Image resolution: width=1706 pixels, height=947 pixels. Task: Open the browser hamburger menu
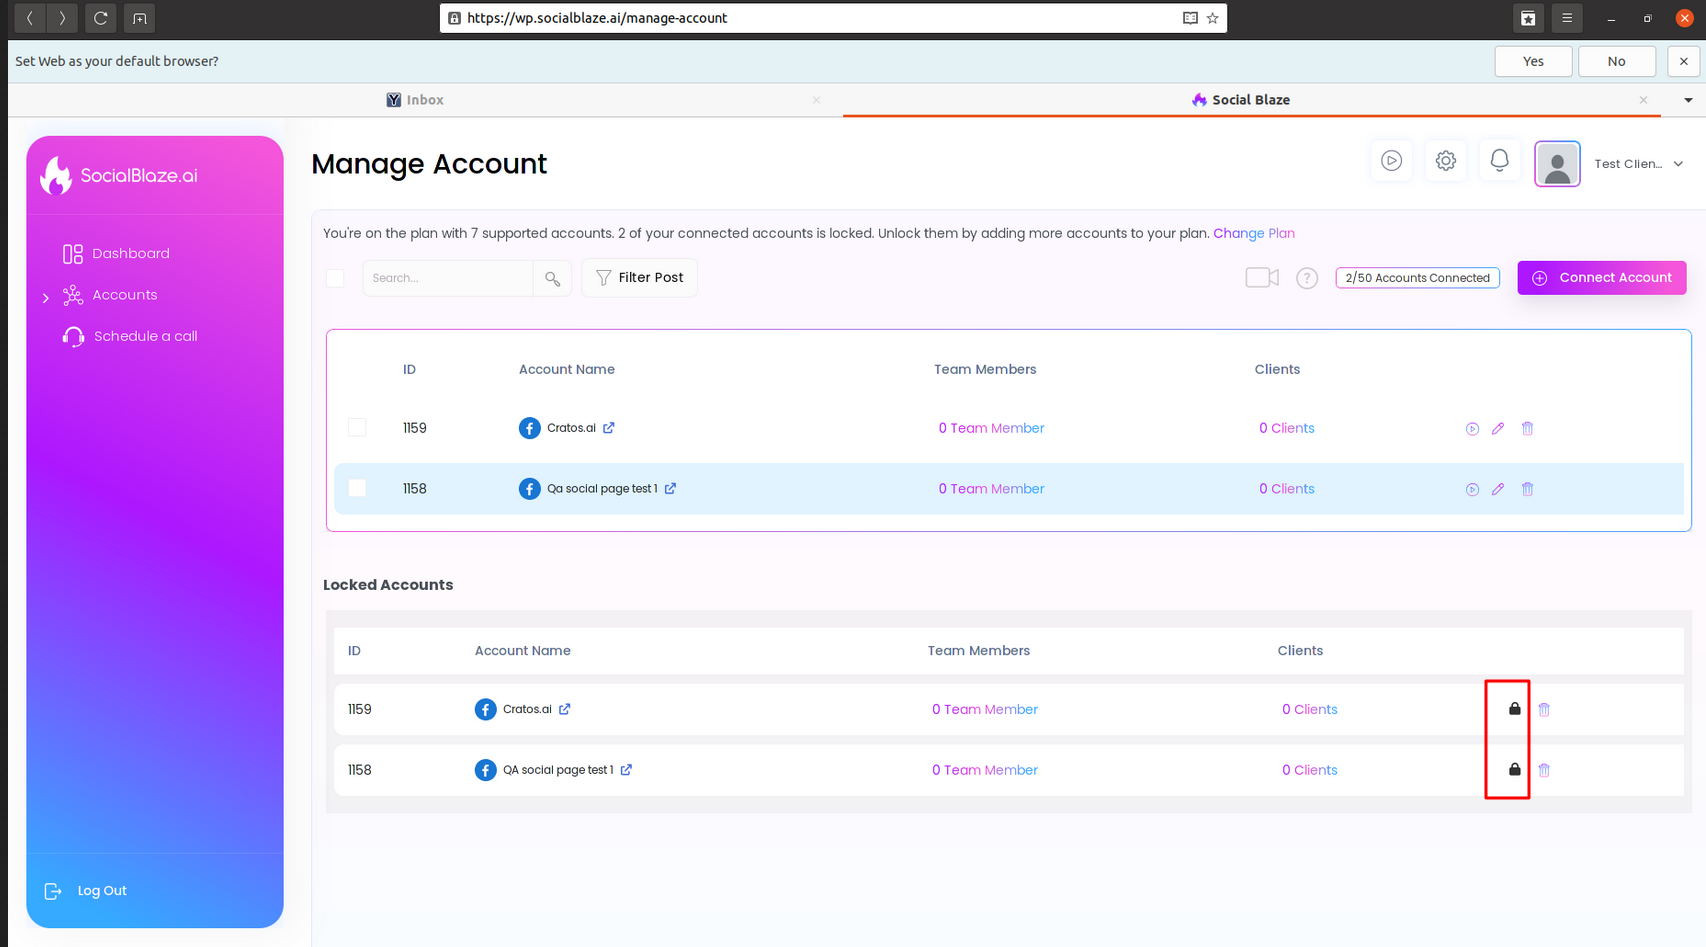[1567, 18]
